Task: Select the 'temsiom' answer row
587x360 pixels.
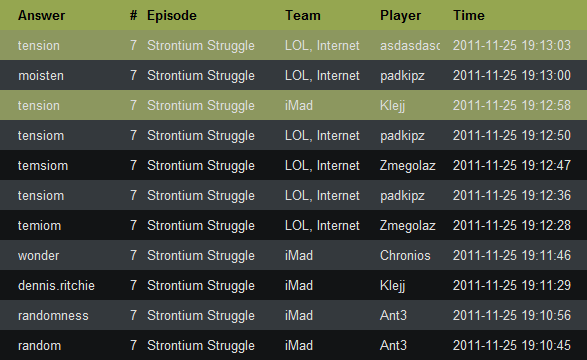Action: (x=294, y=165)
